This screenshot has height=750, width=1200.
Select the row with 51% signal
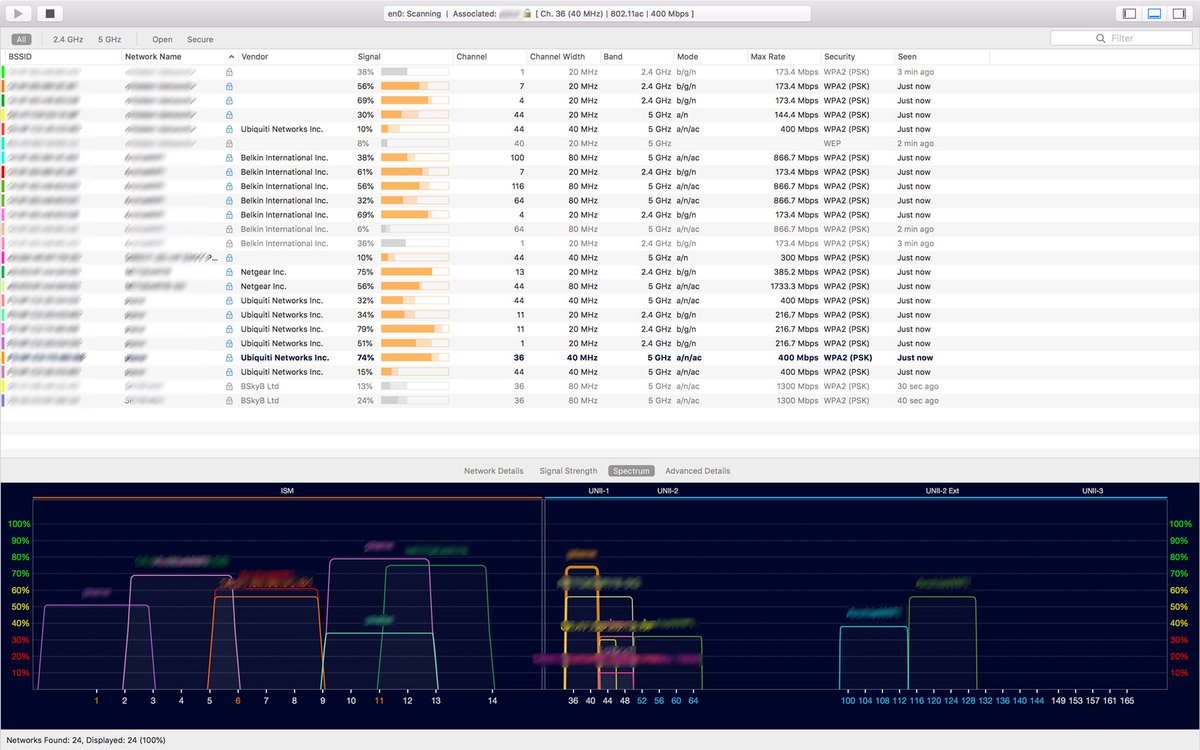[x=600, y=343]
